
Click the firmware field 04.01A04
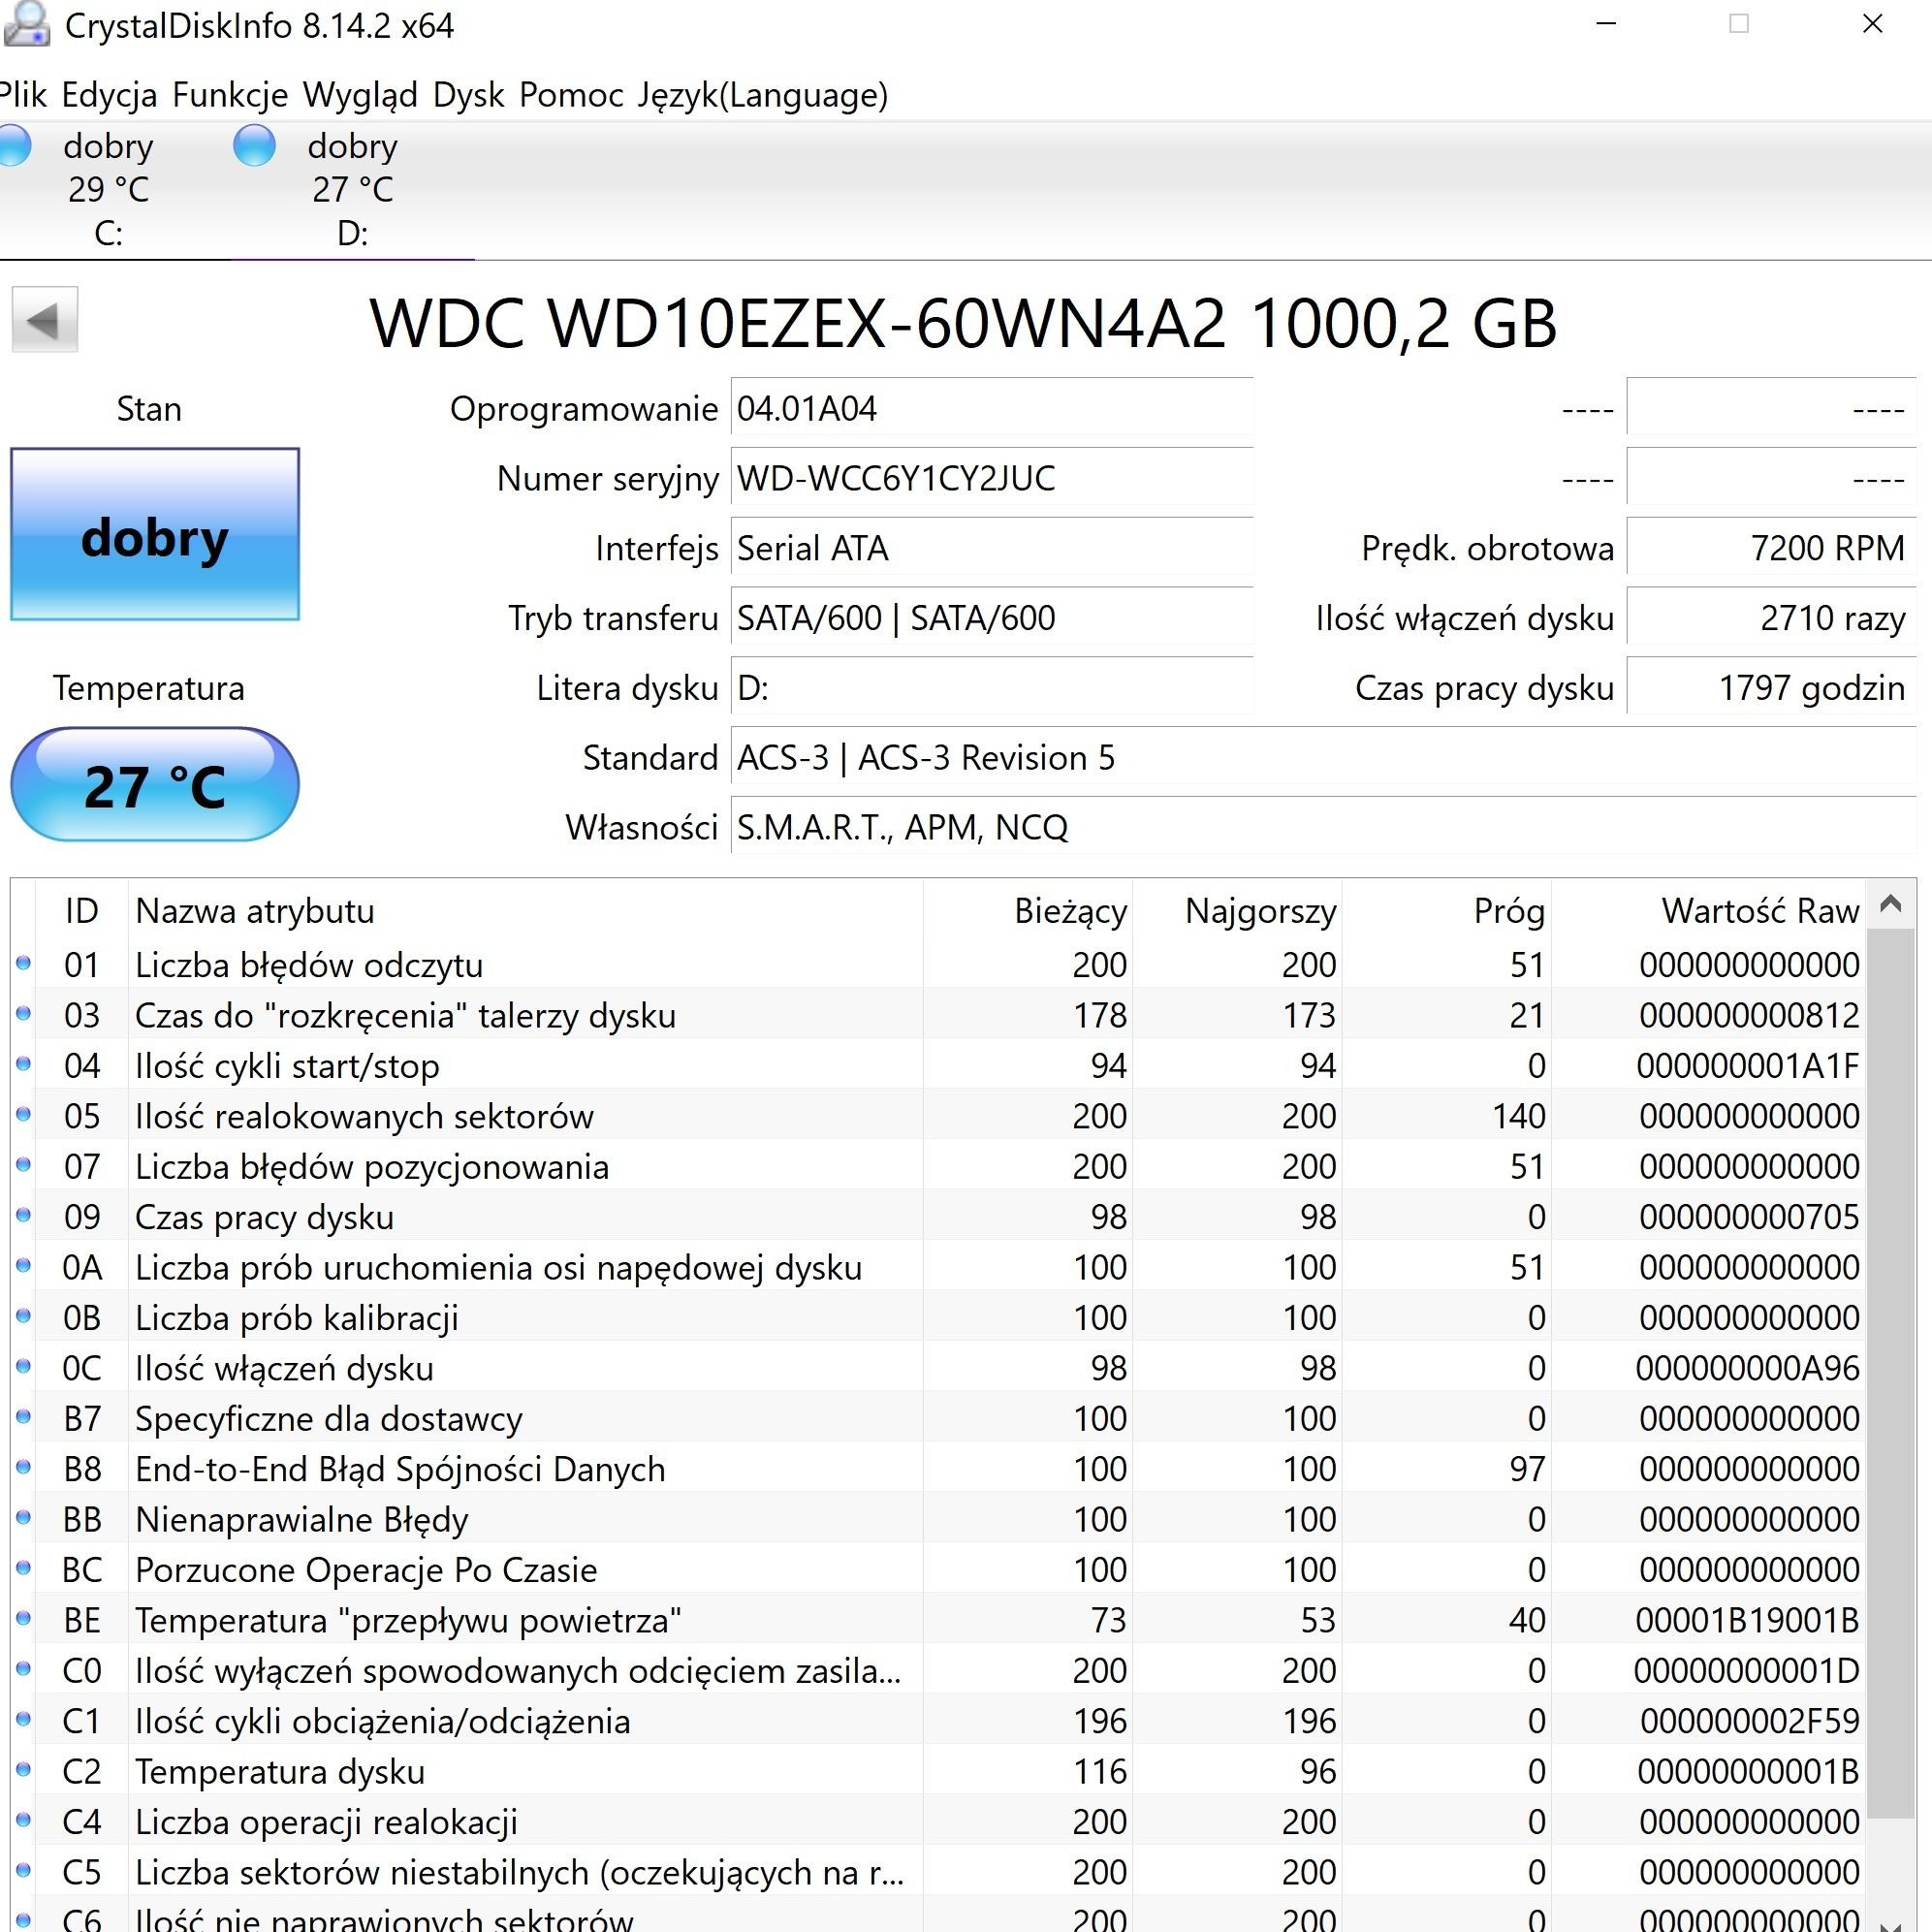click(991, 408)
